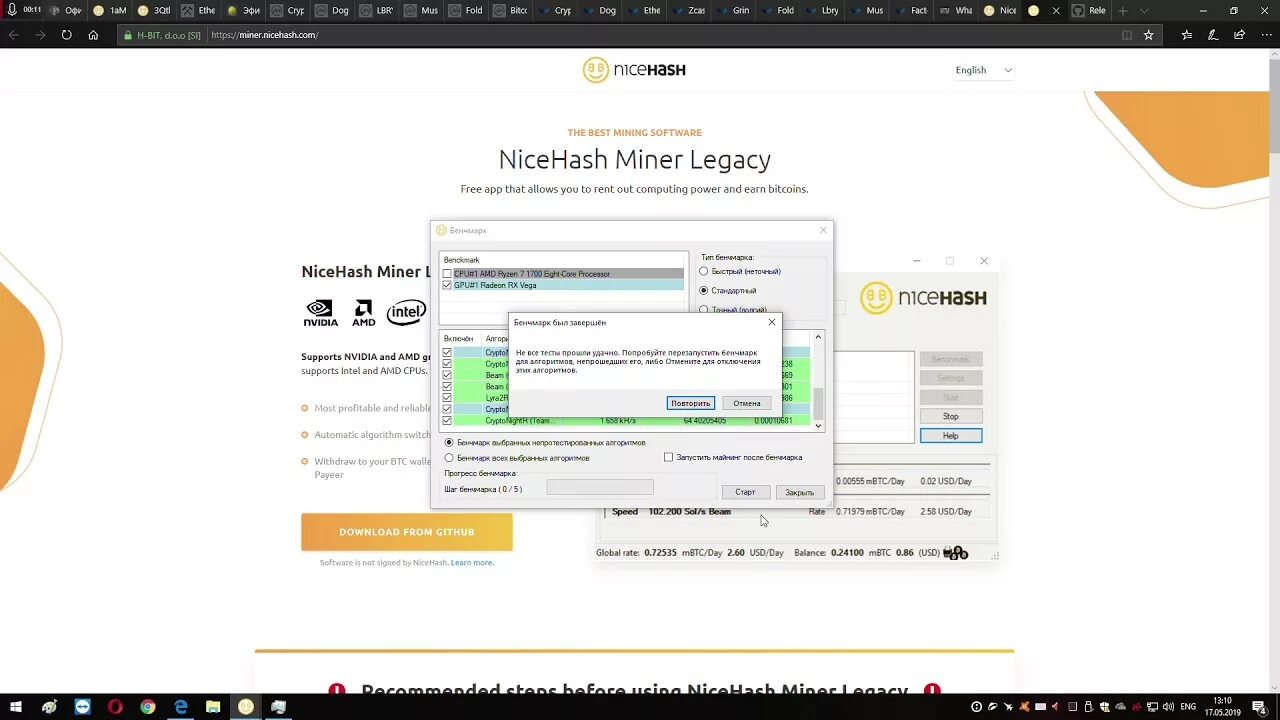This screenshot has width=1280, height=720.
Task: Switch to the Rele browser tab
Action: (1088, 10)
